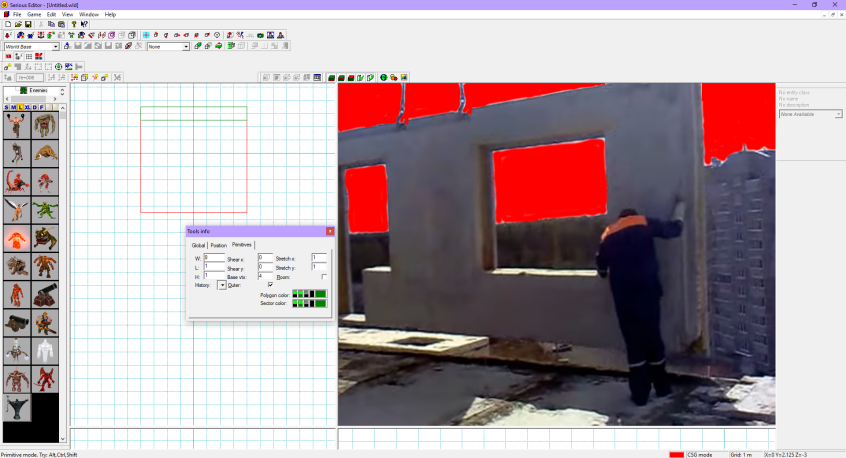
Task: Click the picture icon above the 3D view
Action: coord(404,78)
